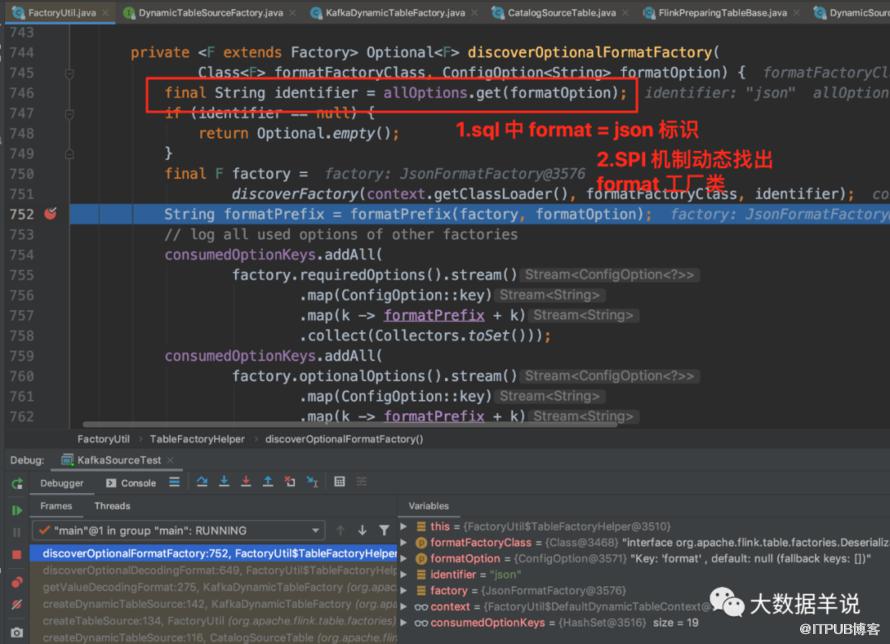Switch to the KafkaDynamicTableFactory.java tab

[394, 12]
